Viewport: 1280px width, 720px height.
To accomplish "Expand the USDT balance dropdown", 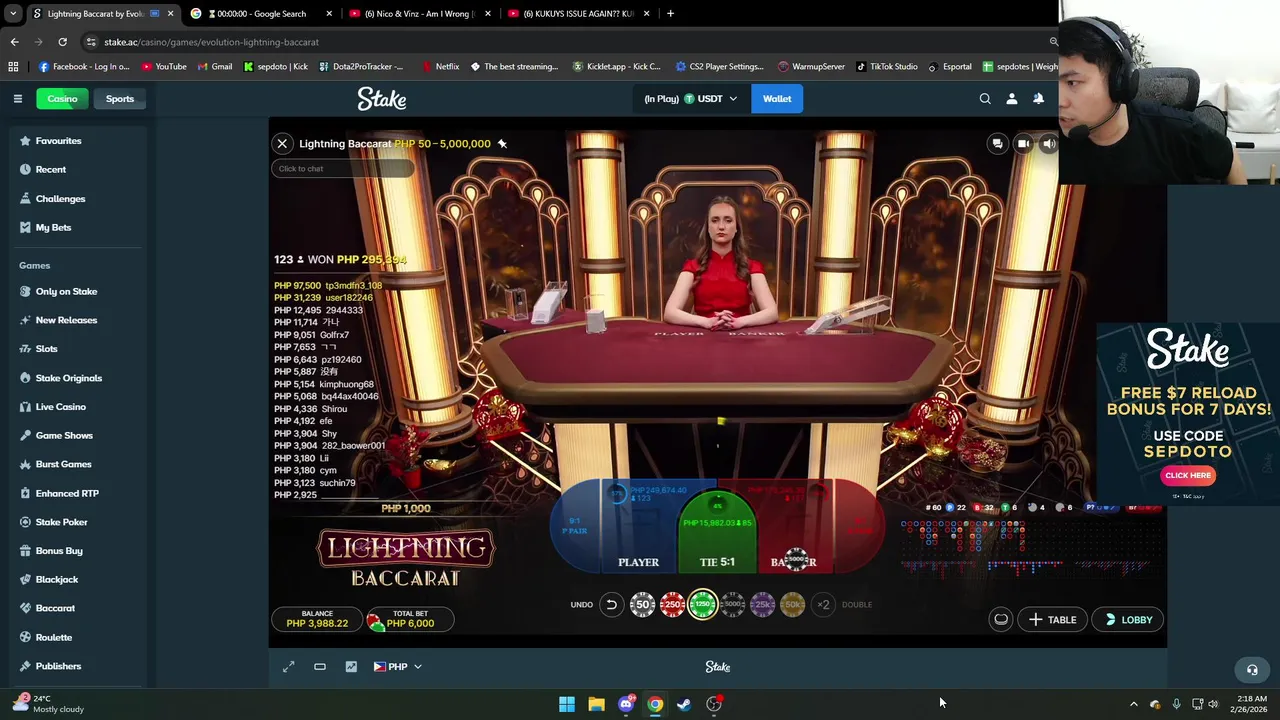I will 690,99.
